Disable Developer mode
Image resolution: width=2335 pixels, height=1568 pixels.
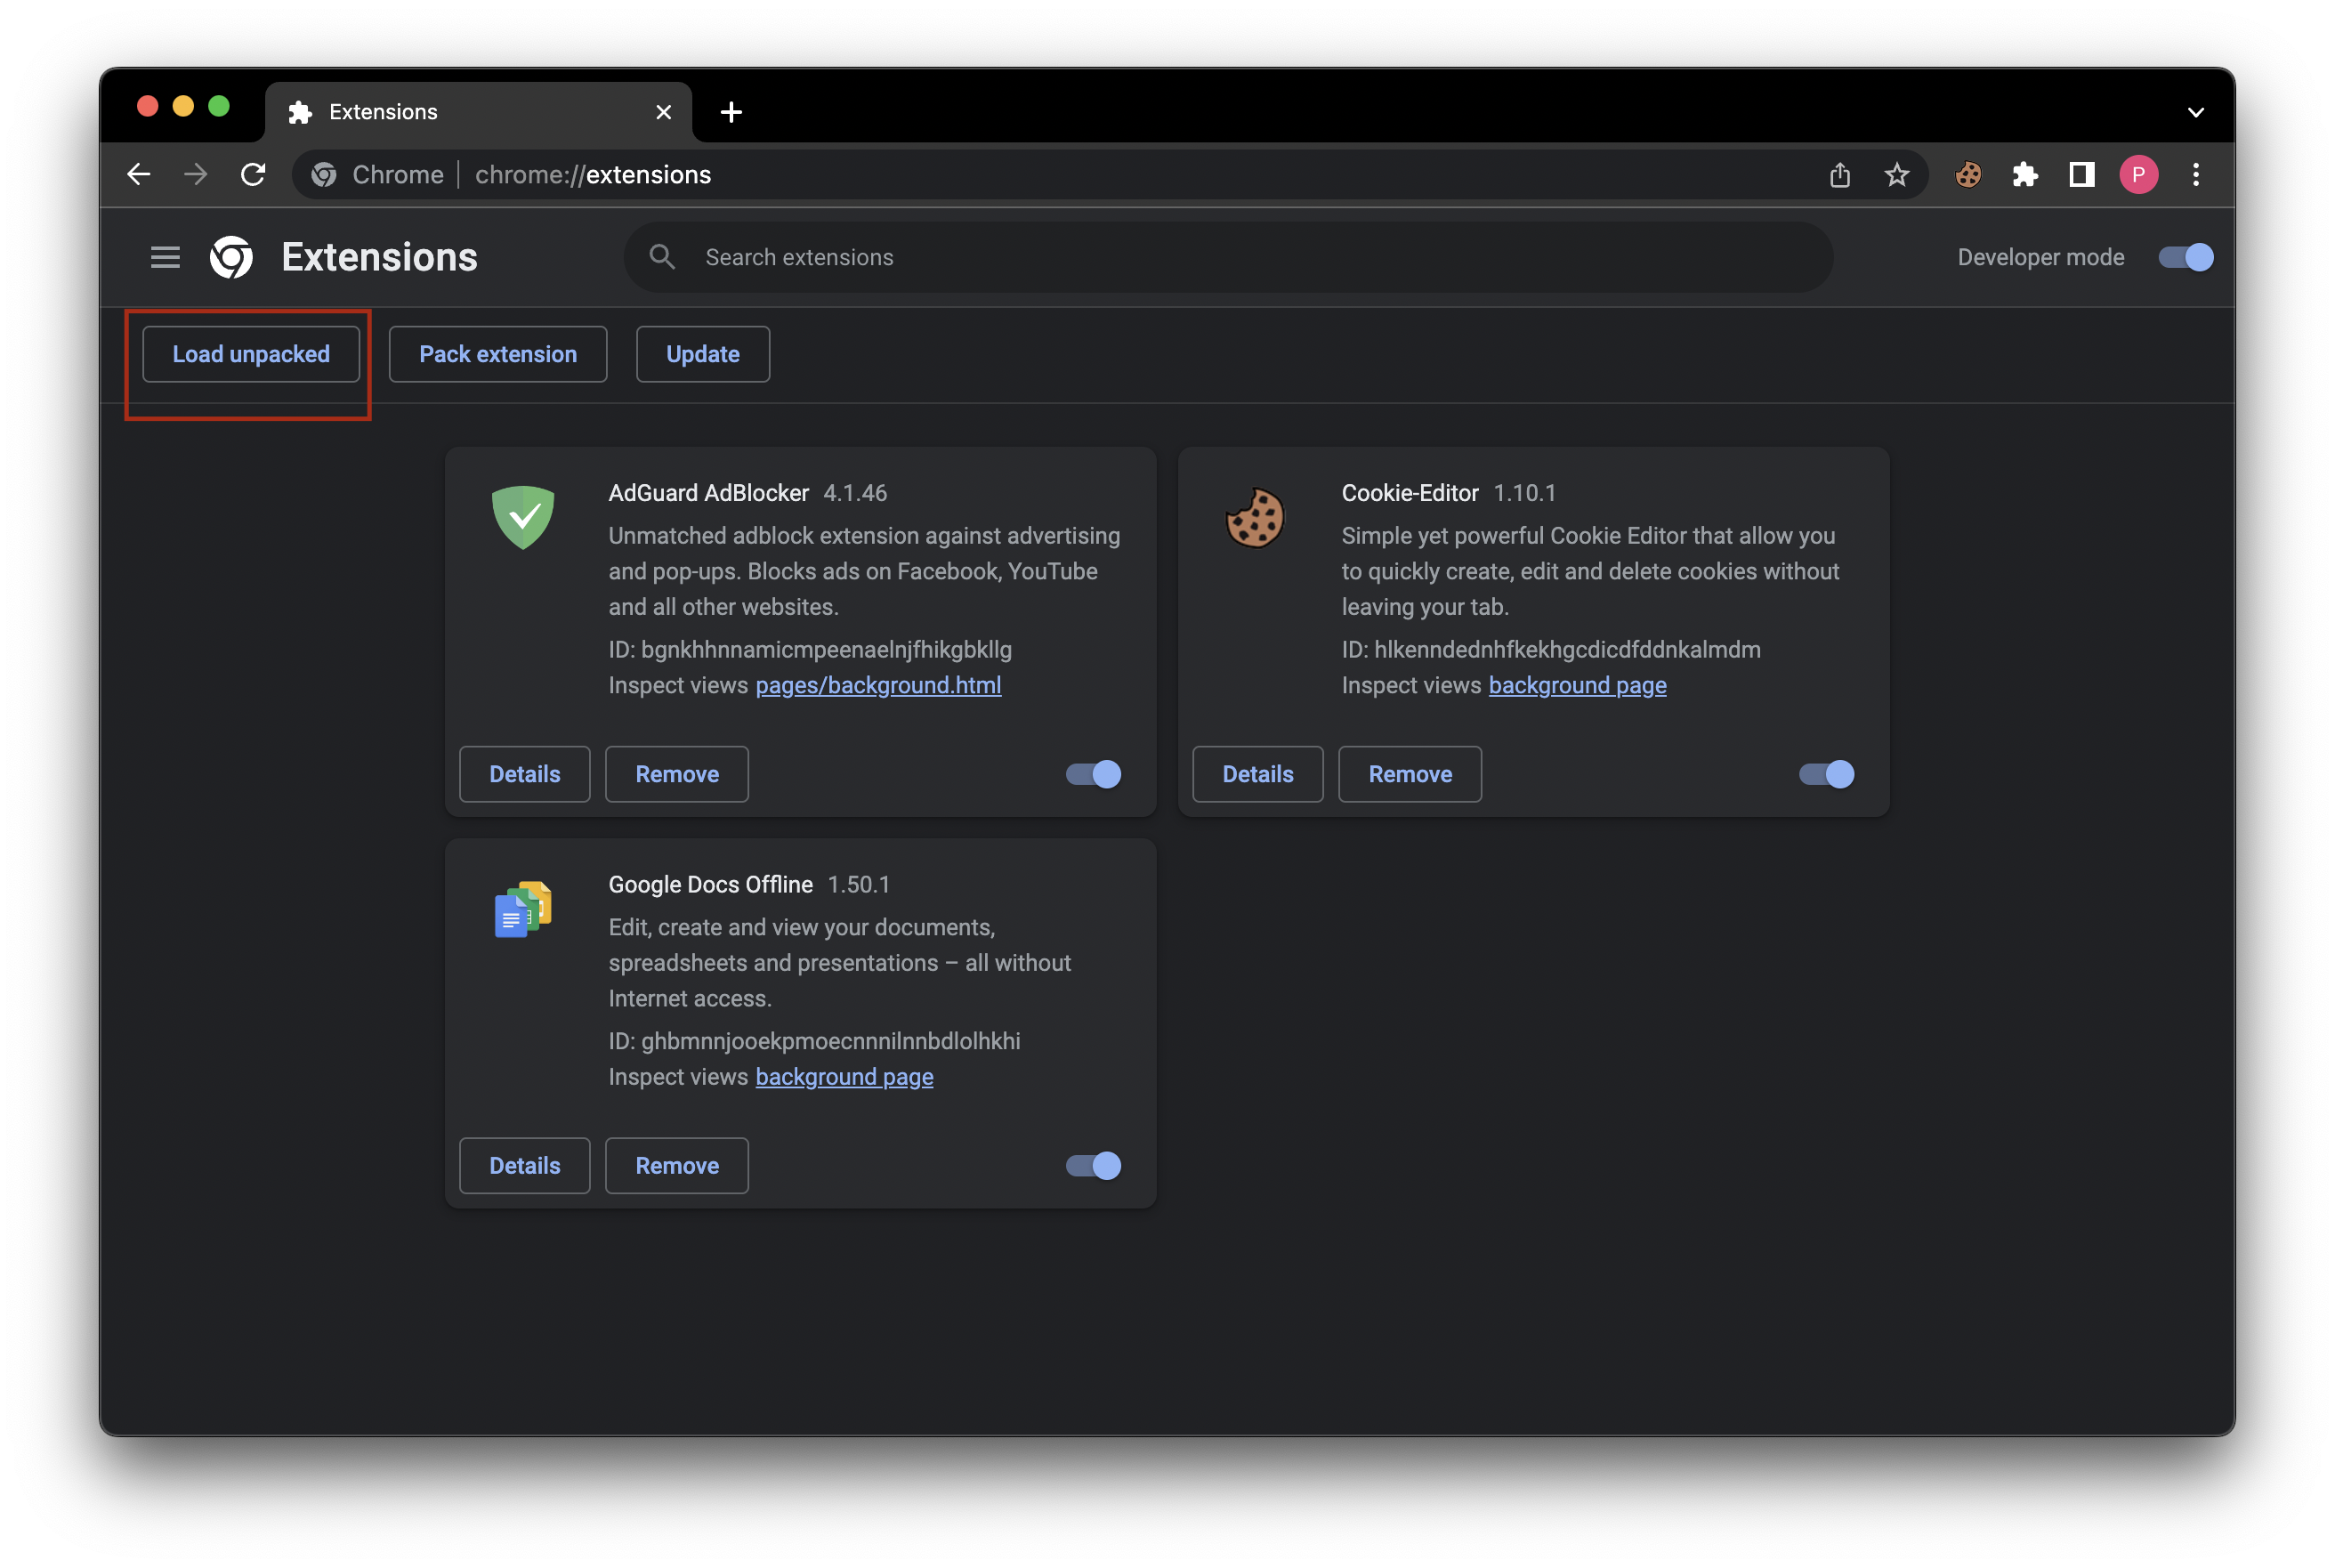2184,257
